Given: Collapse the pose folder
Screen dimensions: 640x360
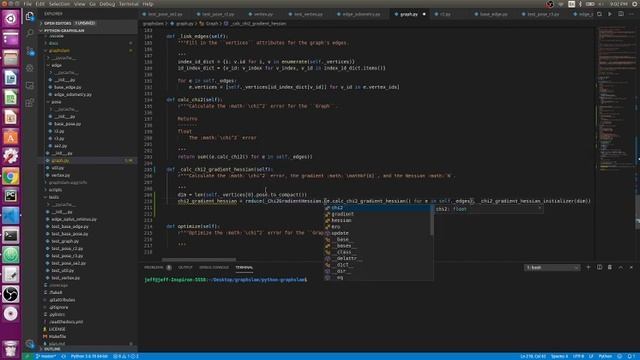Looking at the screenshot, I should point(88,102).
